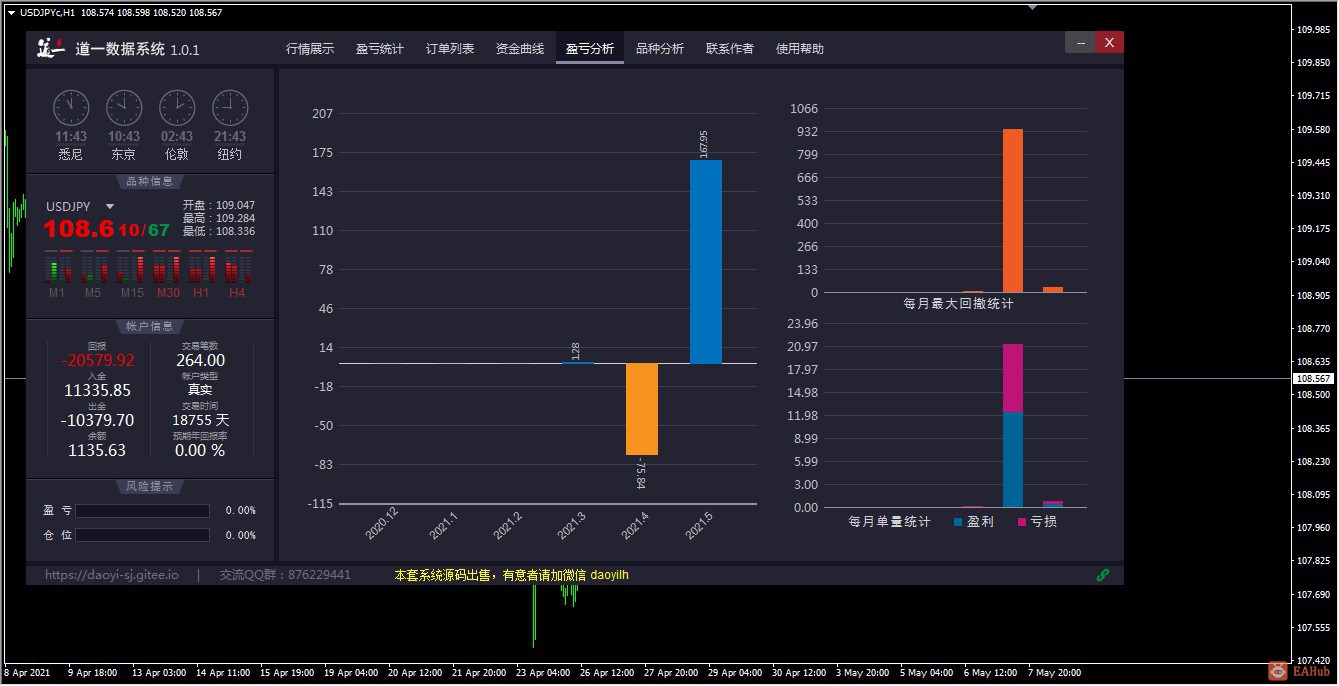The width and height of the screenshot is (1339, 686).
Task: Select the 盈亏分析 tab
Action: [x=590, y=49]
